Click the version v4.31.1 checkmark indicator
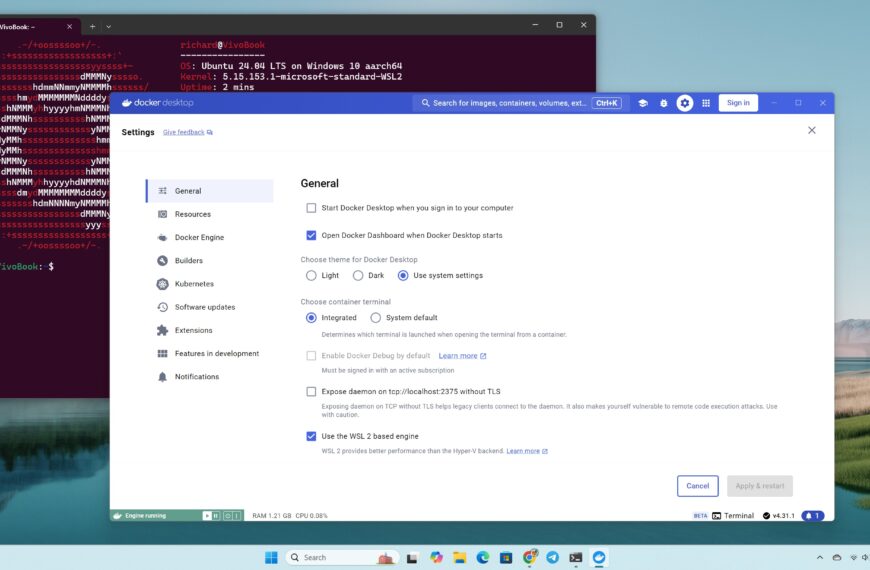 click(x=778, y=516)
